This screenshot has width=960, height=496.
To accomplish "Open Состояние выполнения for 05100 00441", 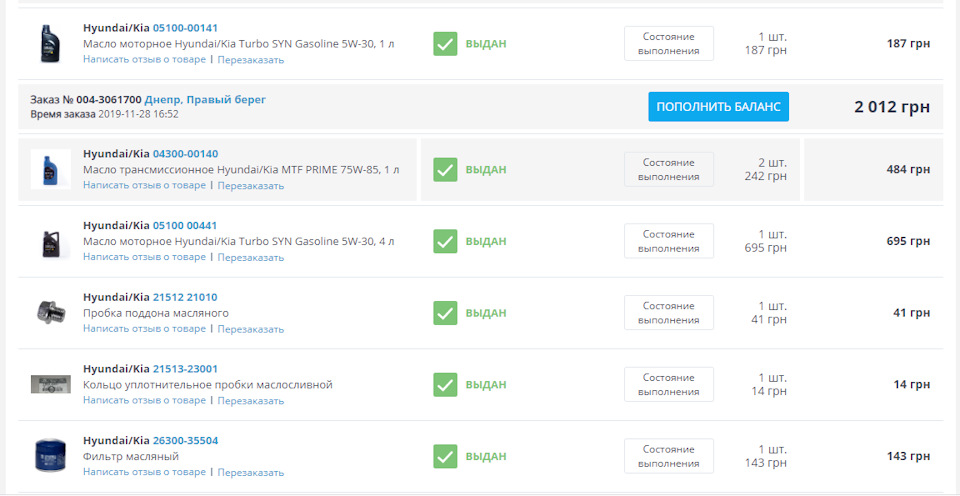I will coord(669,241).
